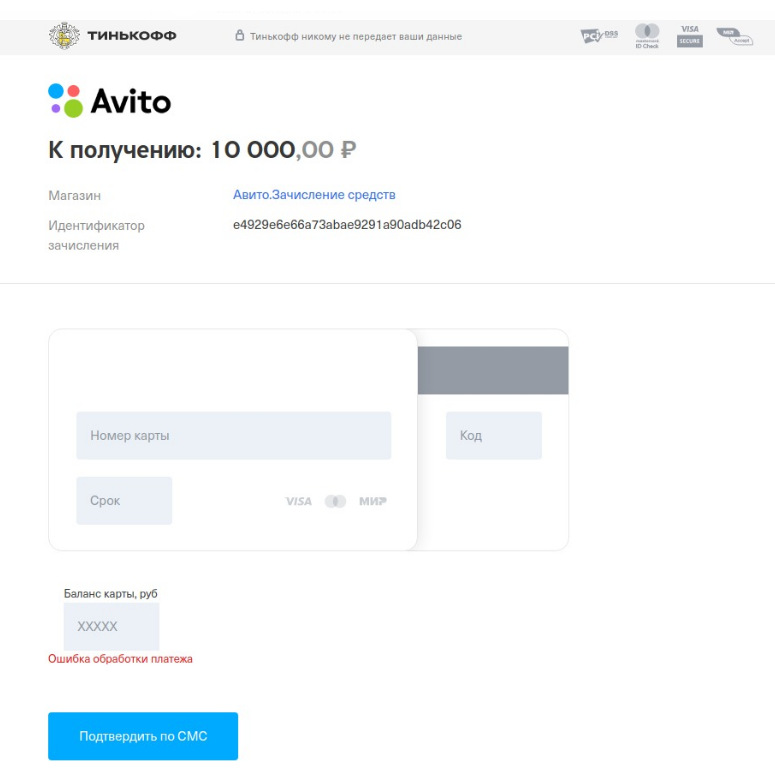Click the Tinkoff crest logo
Screen dimensions: 775x773
(64, 36)
